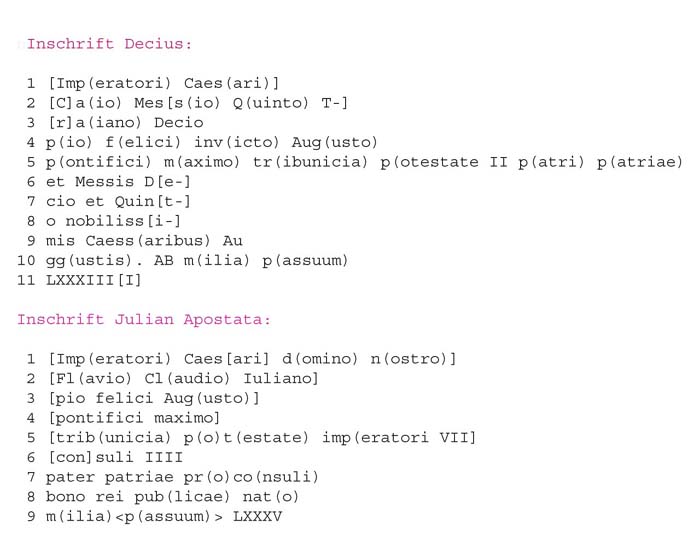
Task: Click on "p(io) f(elici) inv(icto) Aug(usto)"
Action: [x=212, y=142]
